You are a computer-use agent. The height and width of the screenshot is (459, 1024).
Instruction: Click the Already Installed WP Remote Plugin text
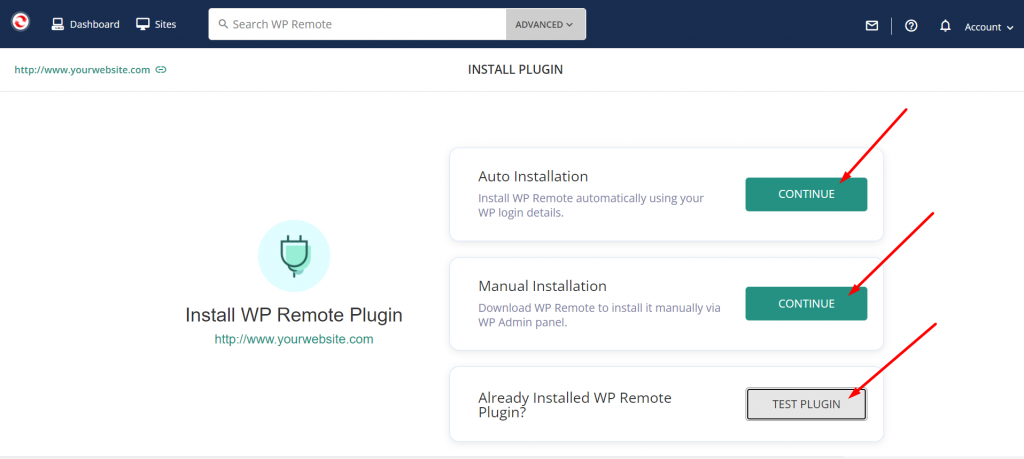coord(575,405)
